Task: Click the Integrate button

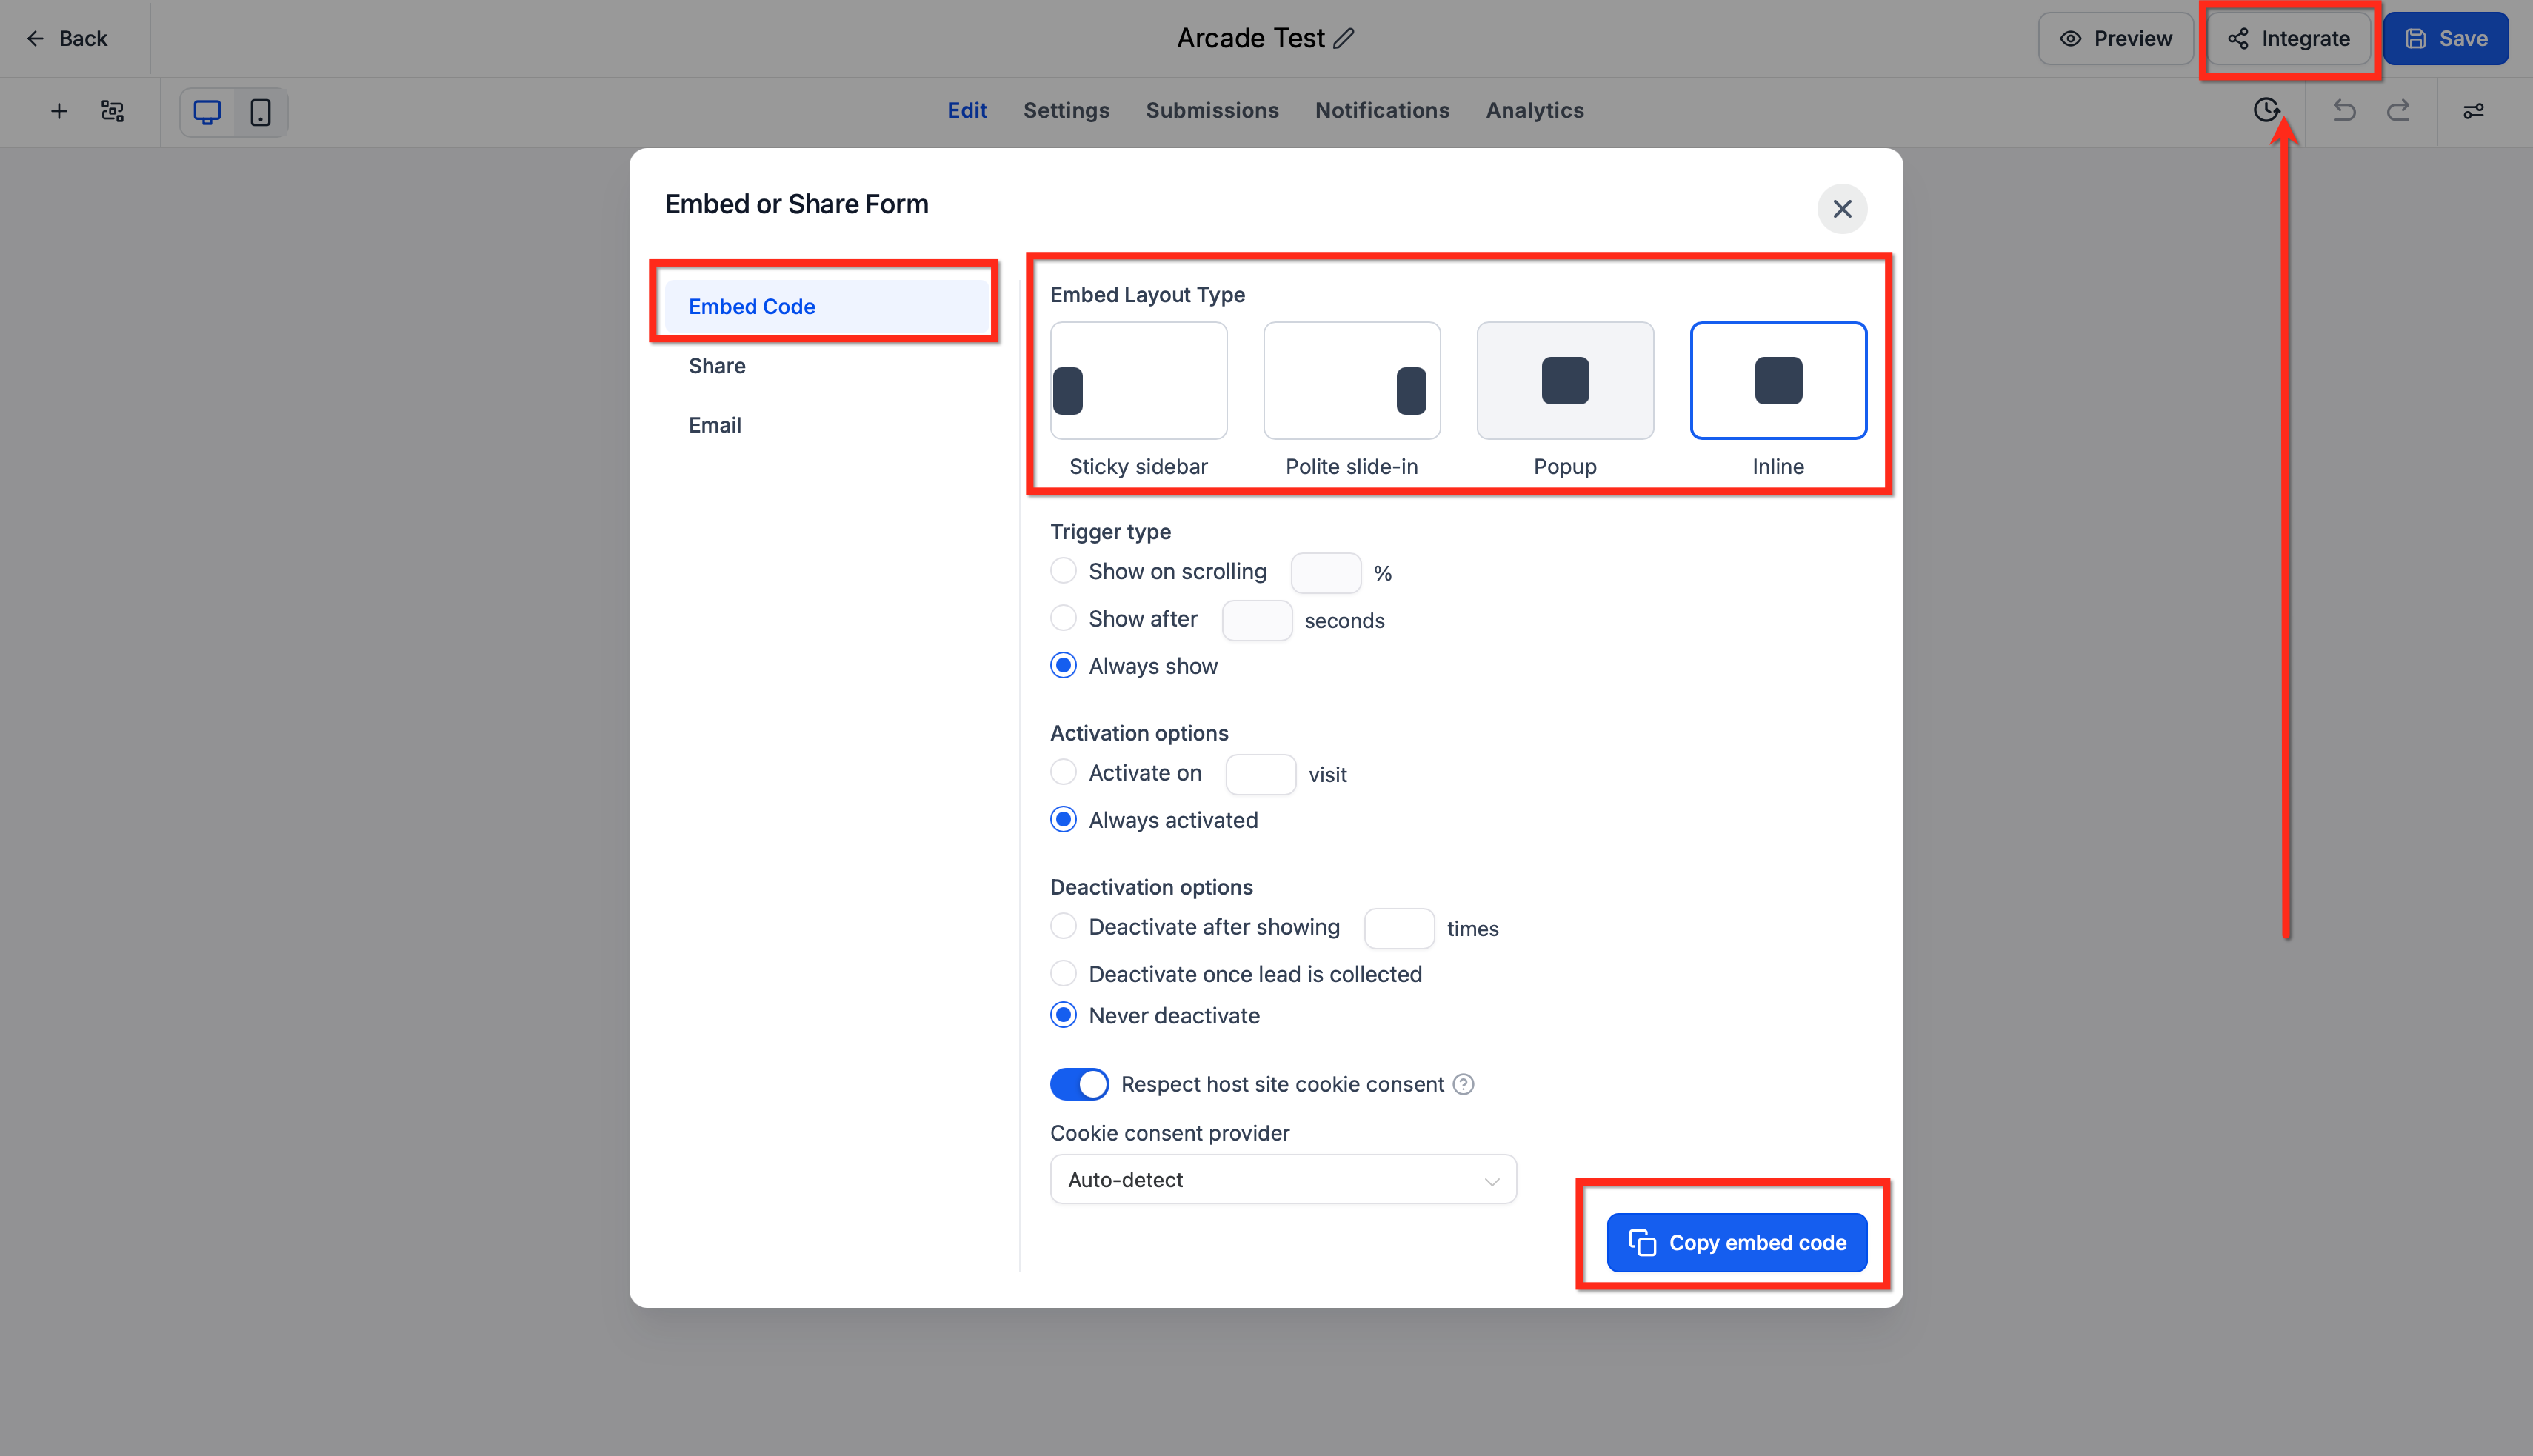Action: click(x=2289, y=38)
